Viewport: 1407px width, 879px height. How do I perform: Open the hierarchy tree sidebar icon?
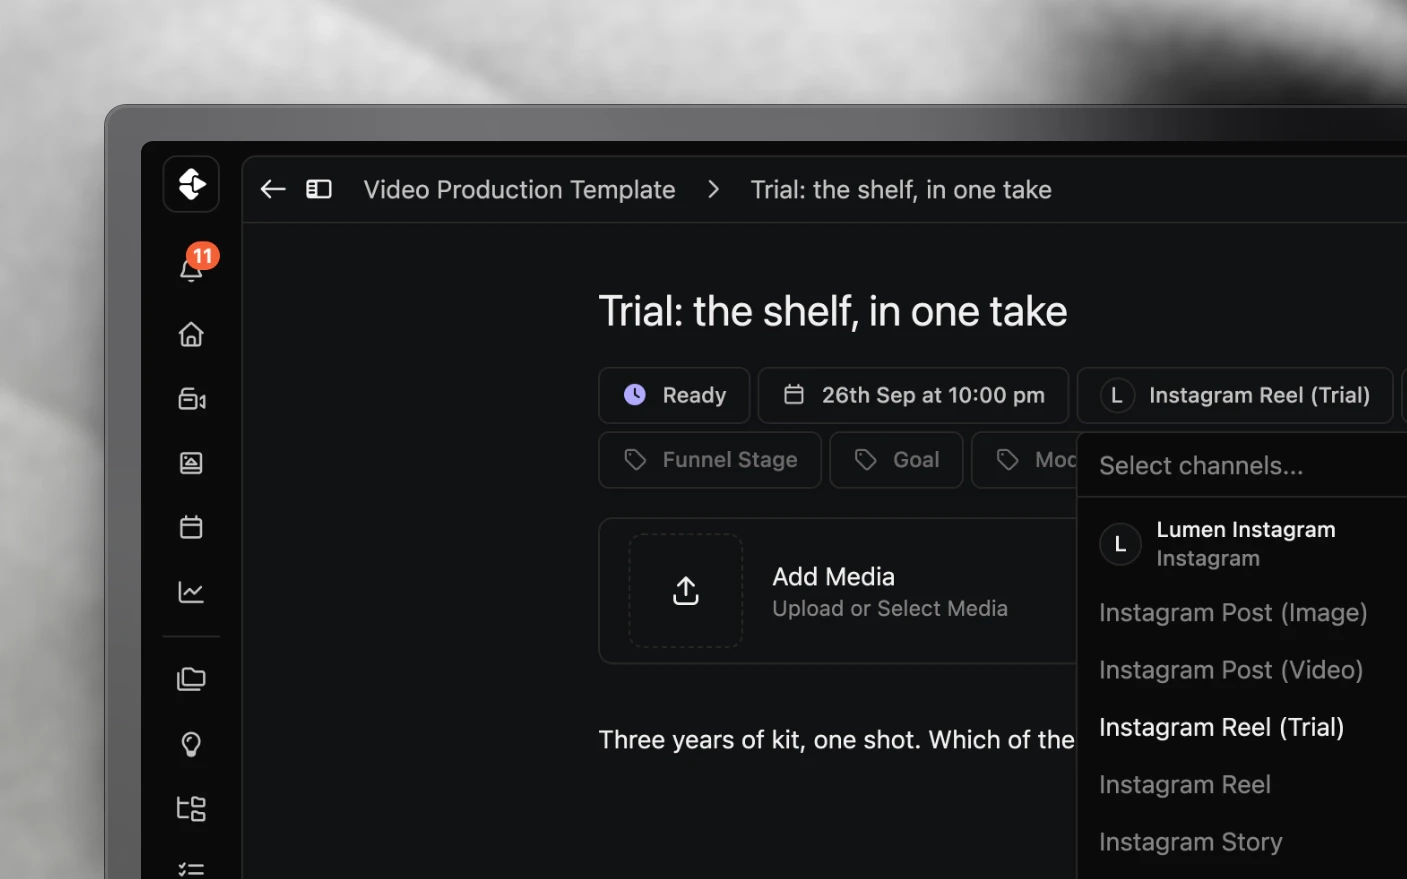pos(191,808)
